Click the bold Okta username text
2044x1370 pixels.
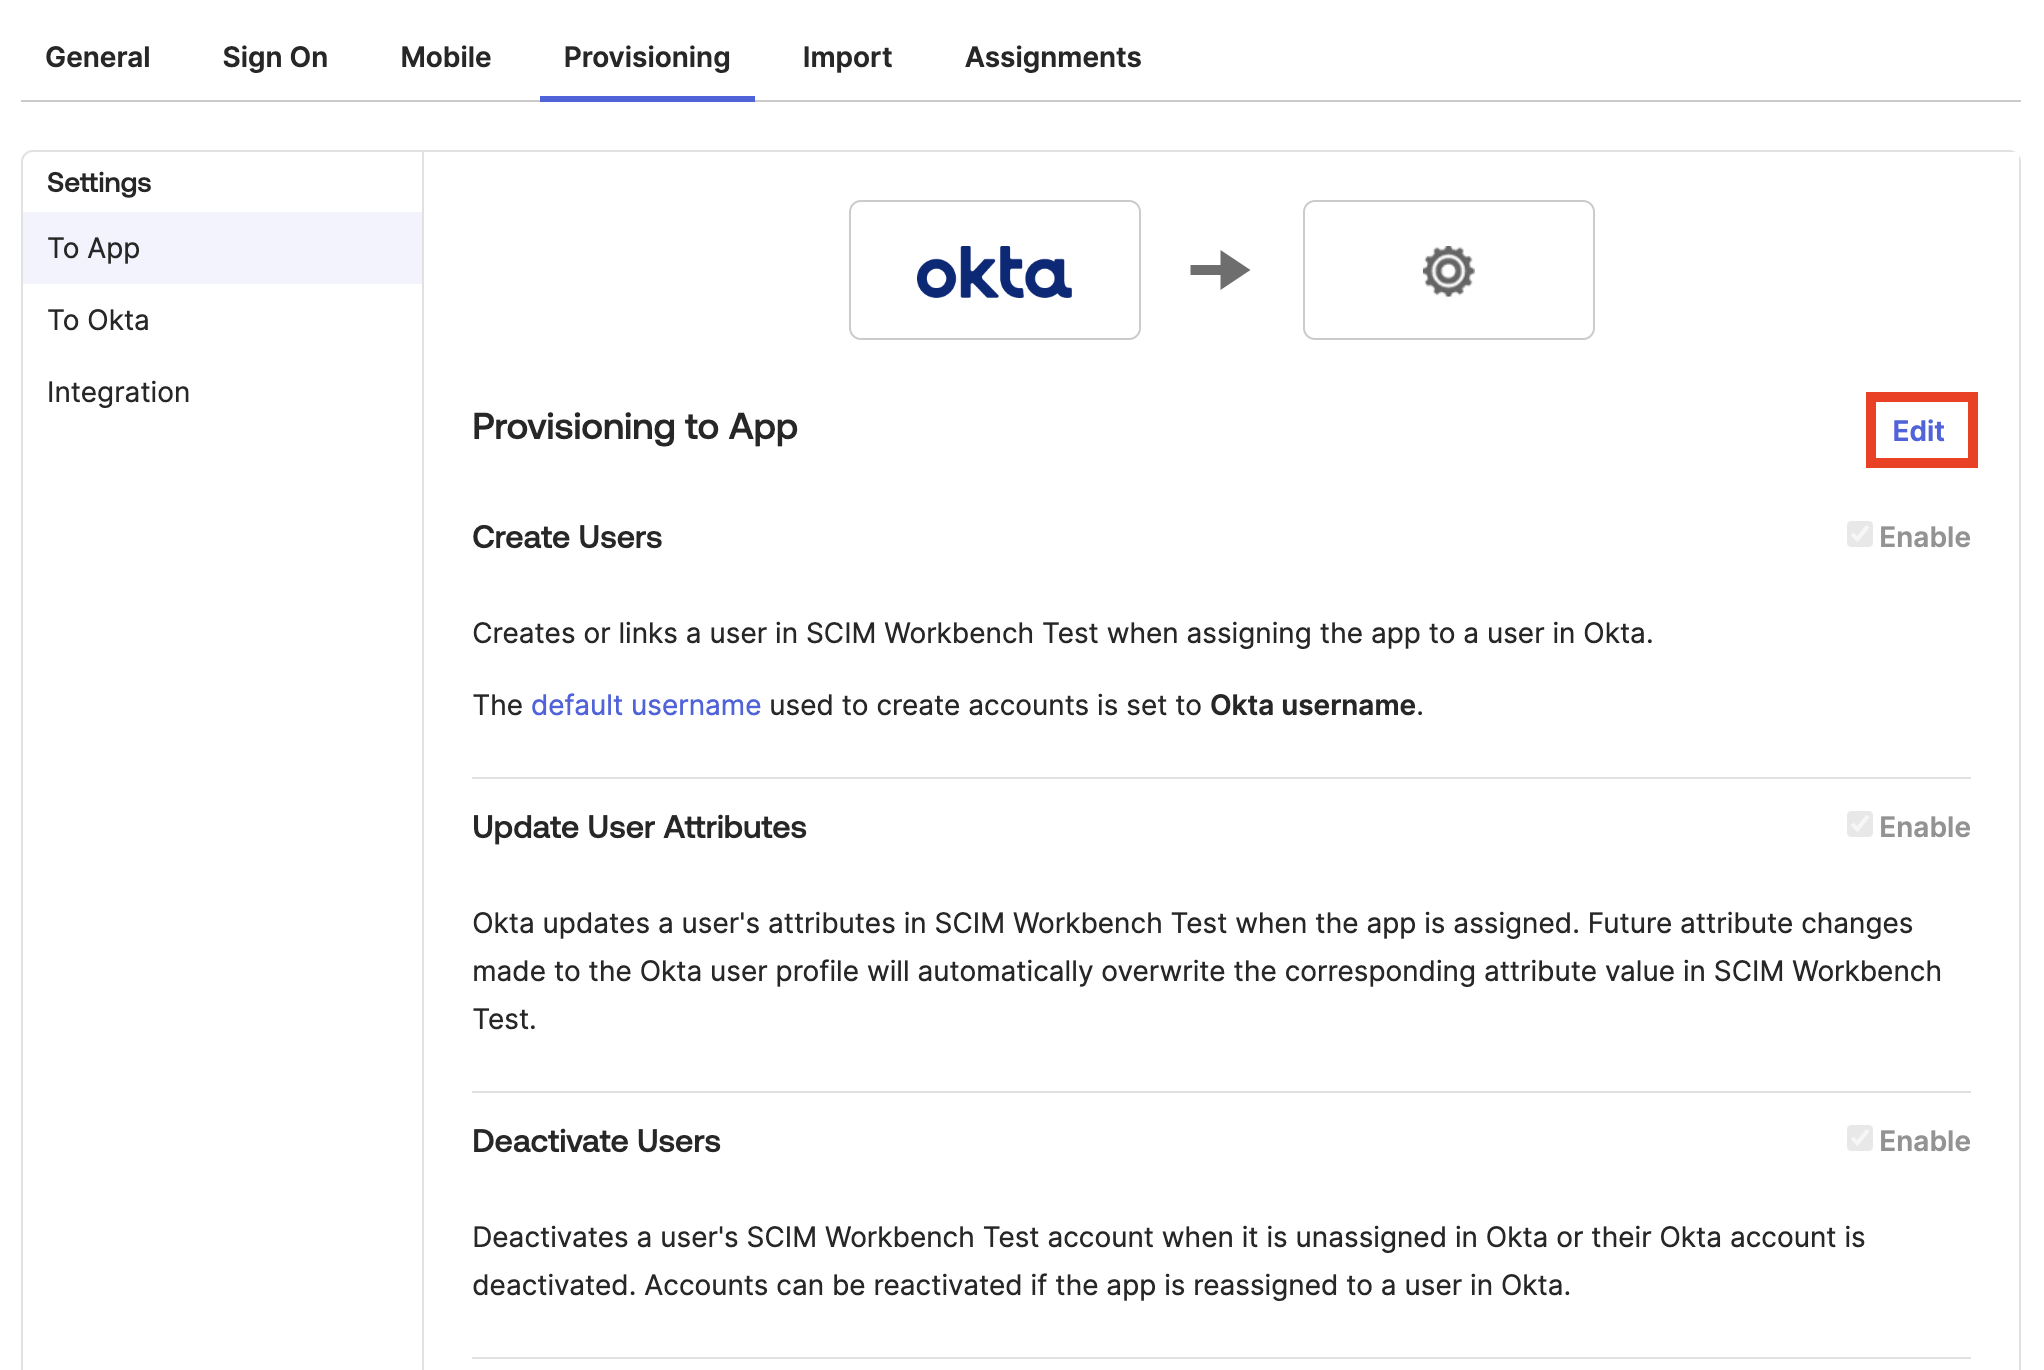coord(1312,705)
